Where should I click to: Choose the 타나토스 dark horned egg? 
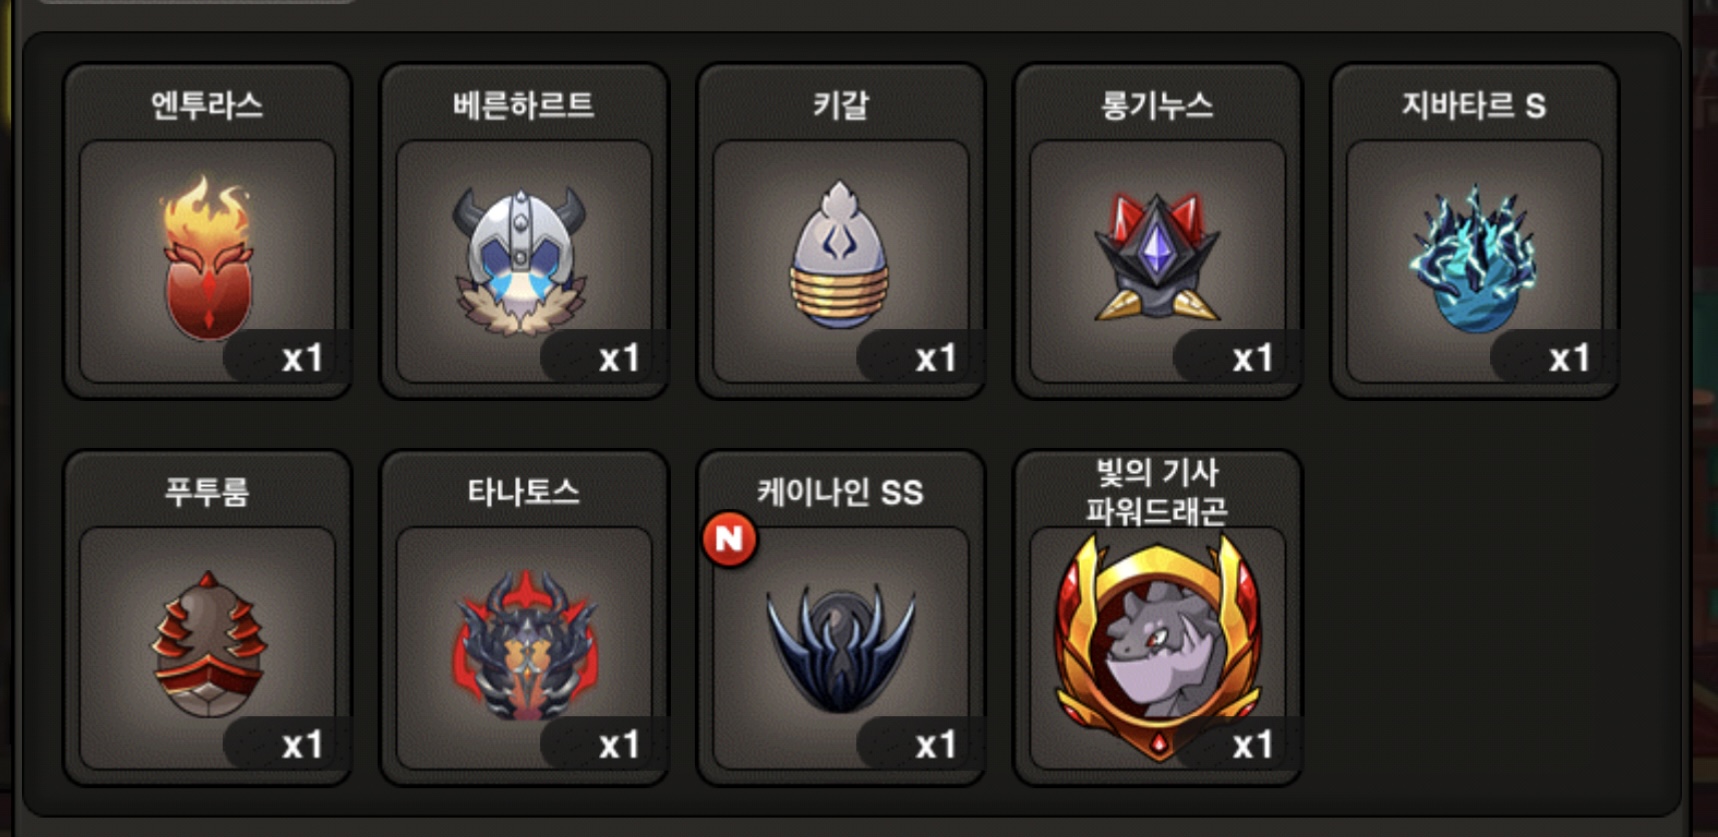point(524,644)
